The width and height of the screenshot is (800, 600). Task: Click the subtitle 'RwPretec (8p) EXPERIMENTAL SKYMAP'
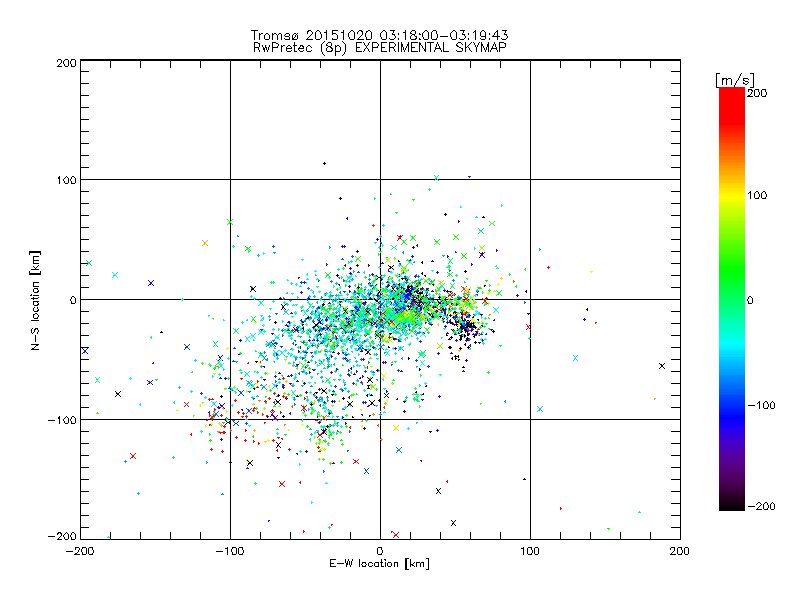[x=380, y=48]
